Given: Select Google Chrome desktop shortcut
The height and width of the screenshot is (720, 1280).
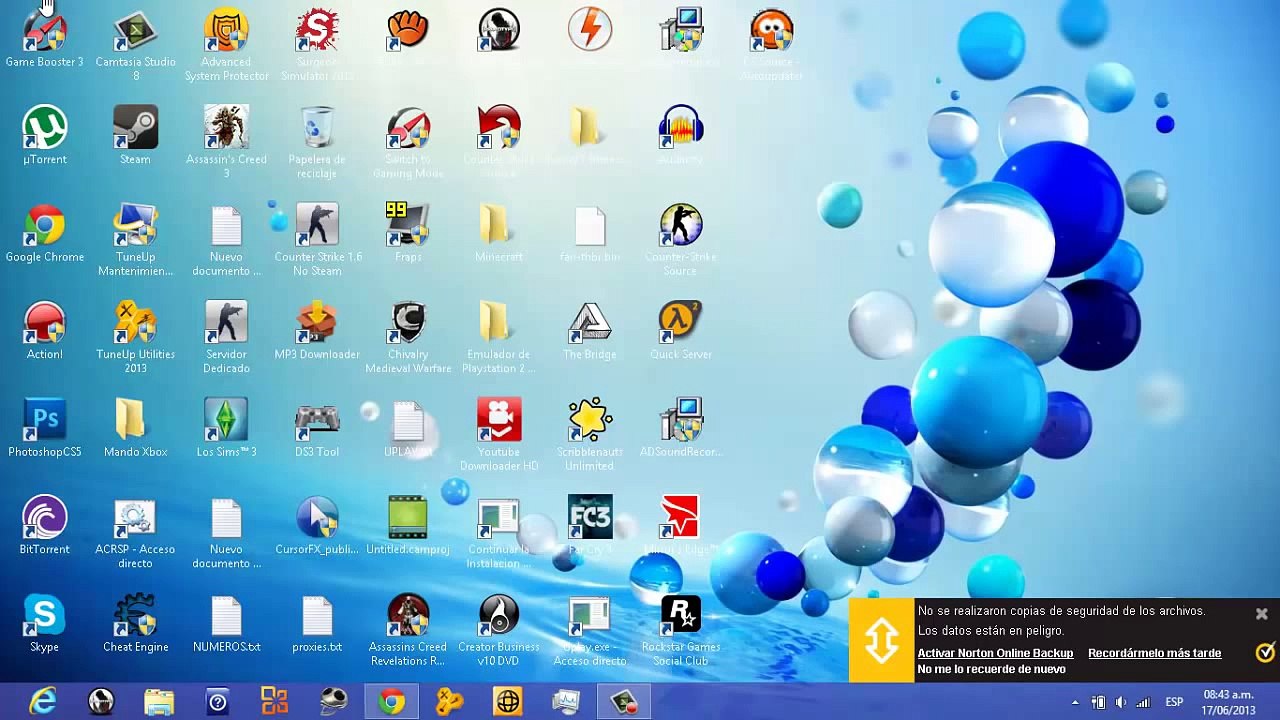Looking at the screenshot, I should (45, 233).
